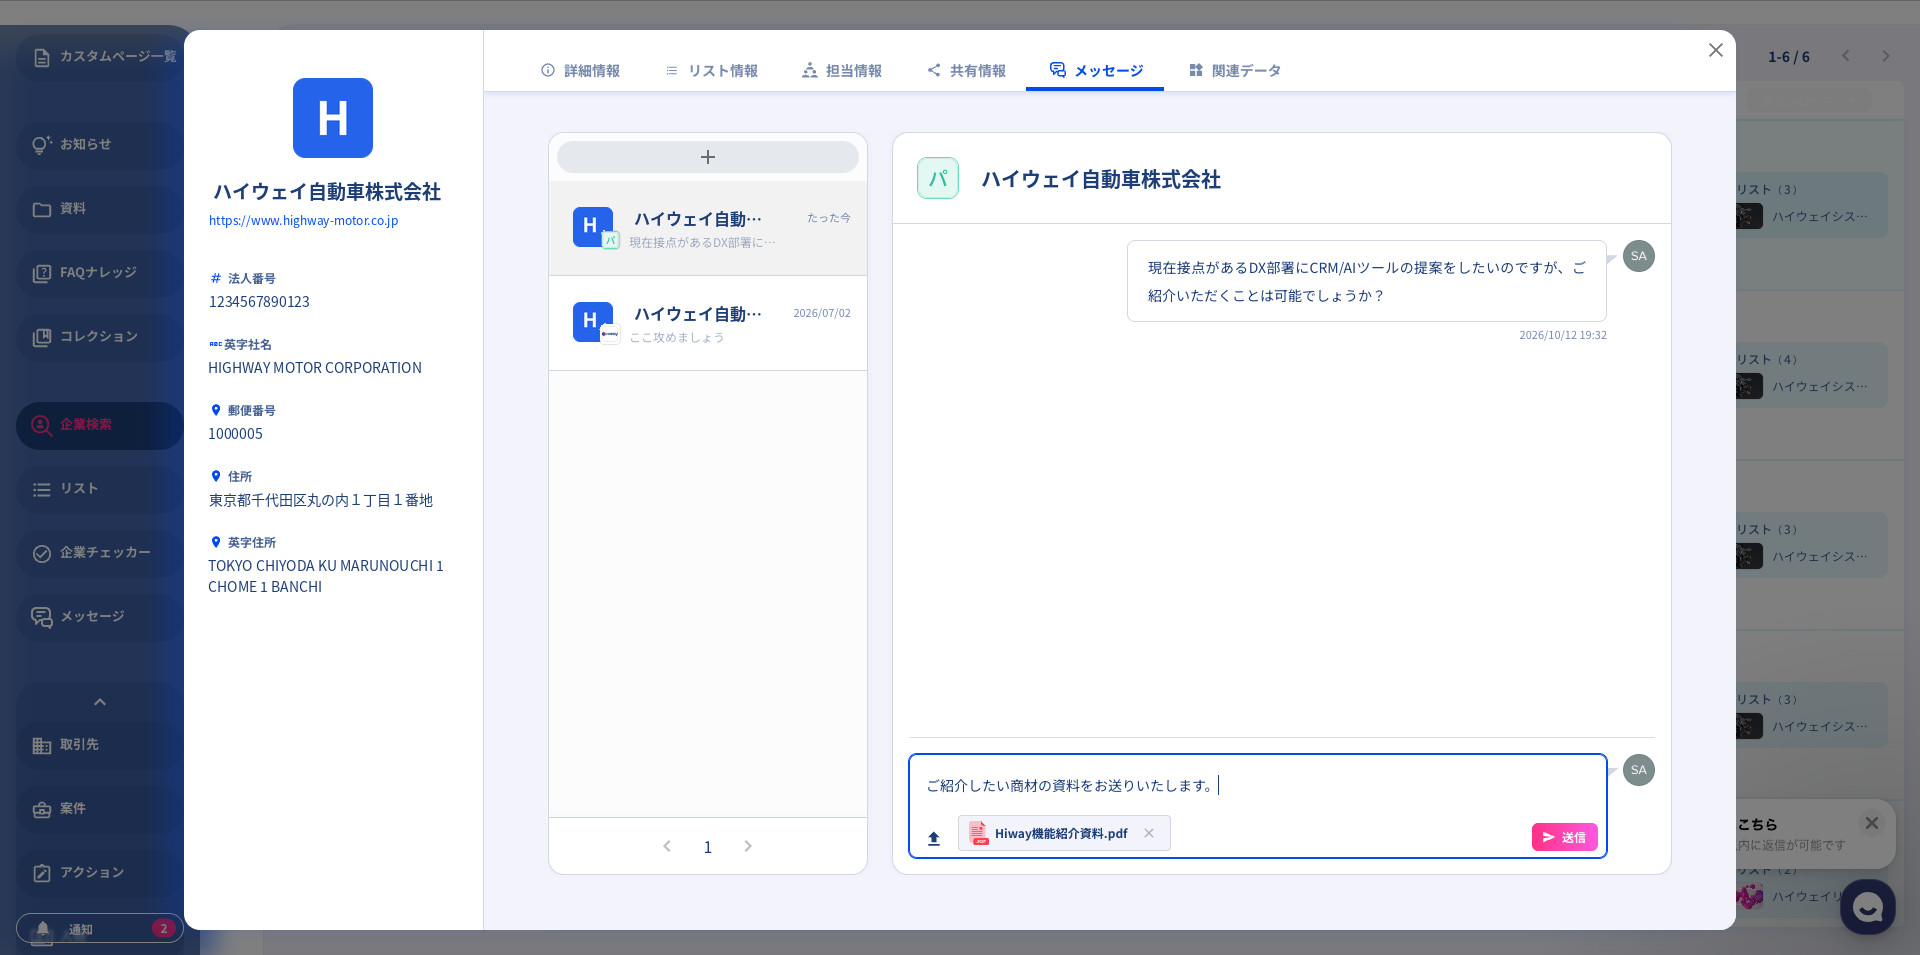Dismiss the こちら popup with its X

click(1872, 823)
